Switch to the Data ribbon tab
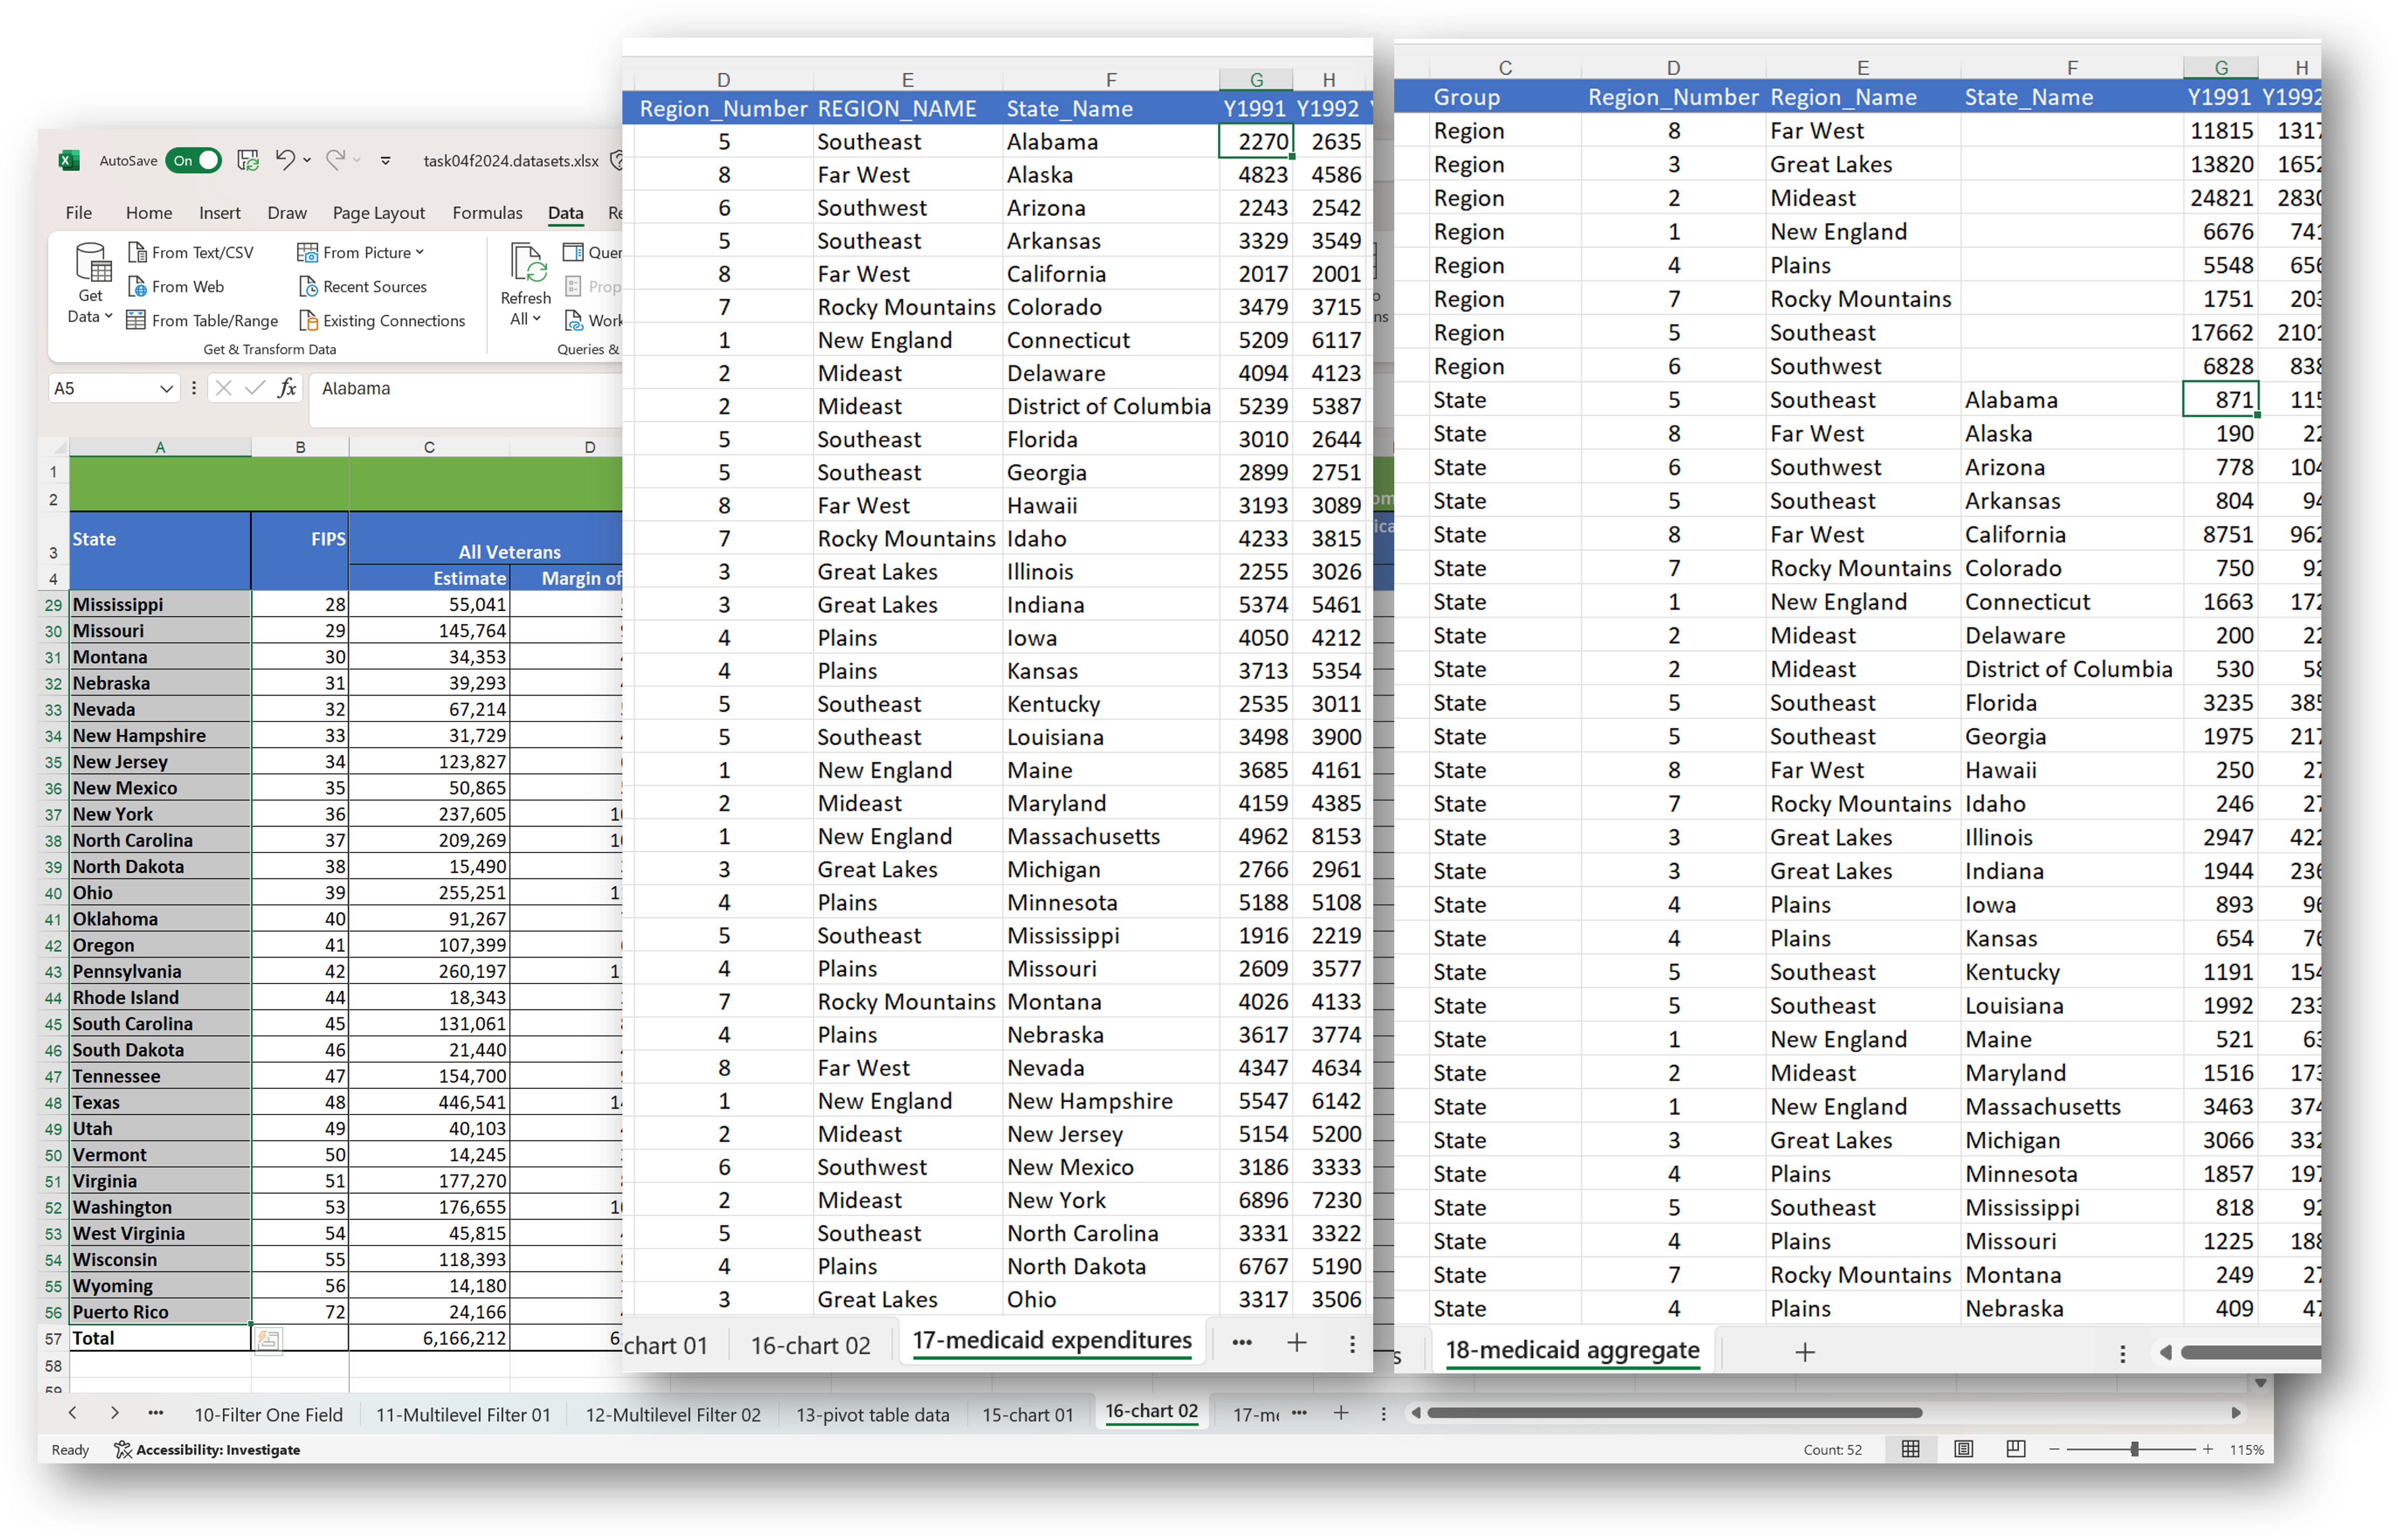This screenshot has height=1540, width=2398. click(565, 212)
